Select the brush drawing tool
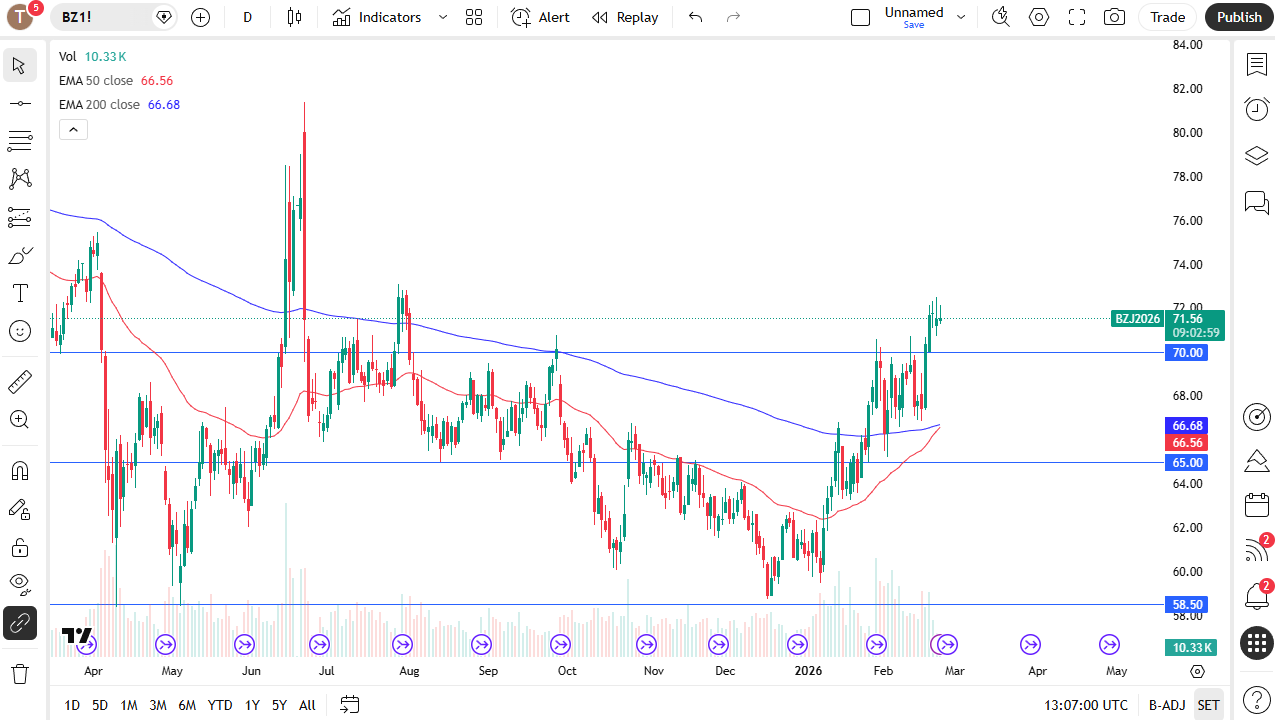The height and width of the screenshot is (720, 1275). [x=19, y=255]
